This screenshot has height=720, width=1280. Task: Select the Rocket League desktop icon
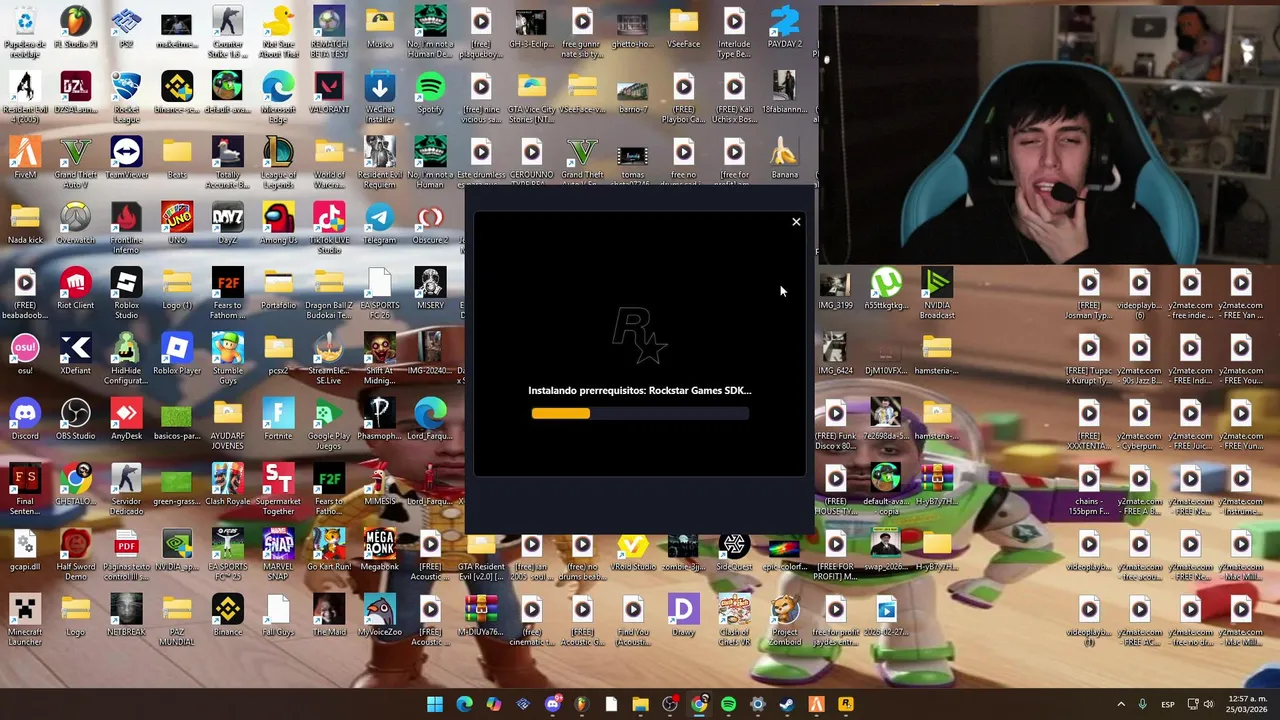(126, 95)
